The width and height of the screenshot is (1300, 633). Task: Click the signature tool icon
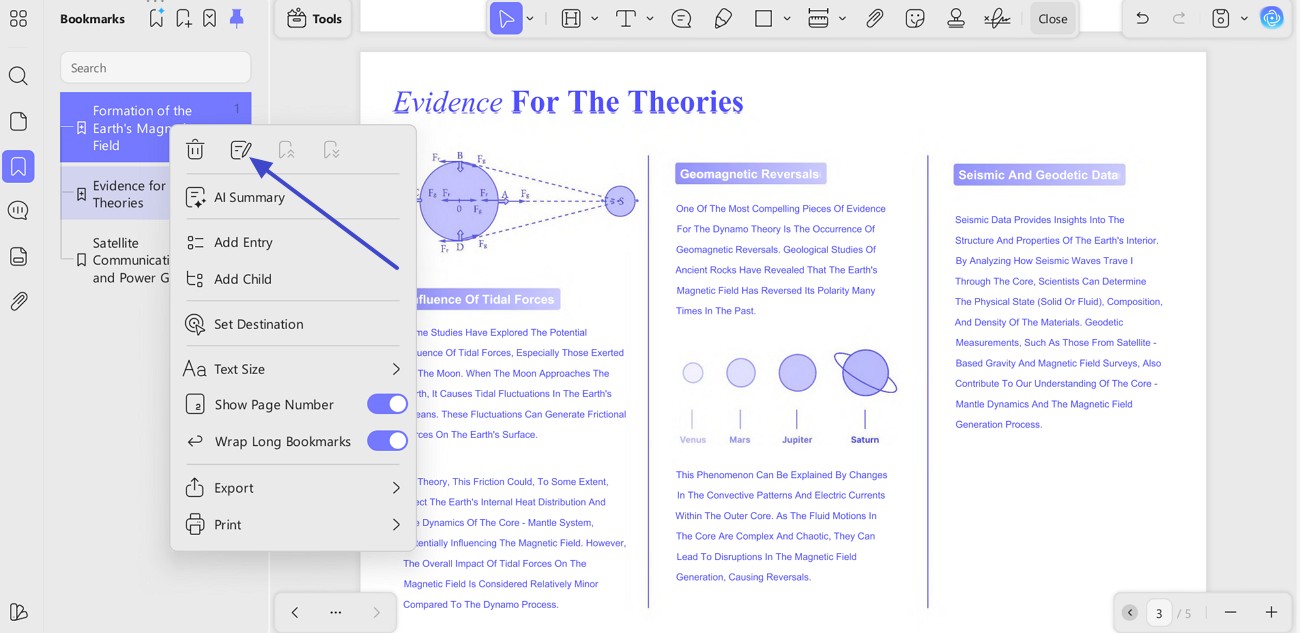point(996,18)
